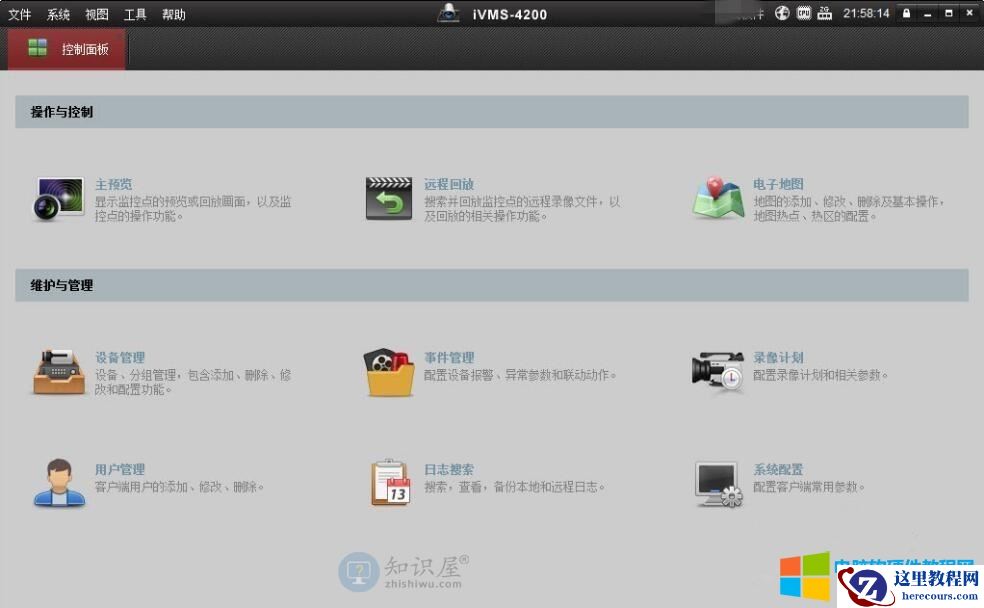Open the 工具 menu
The width and height of the screenshot is (984, 608).
[x=134, y=14]
